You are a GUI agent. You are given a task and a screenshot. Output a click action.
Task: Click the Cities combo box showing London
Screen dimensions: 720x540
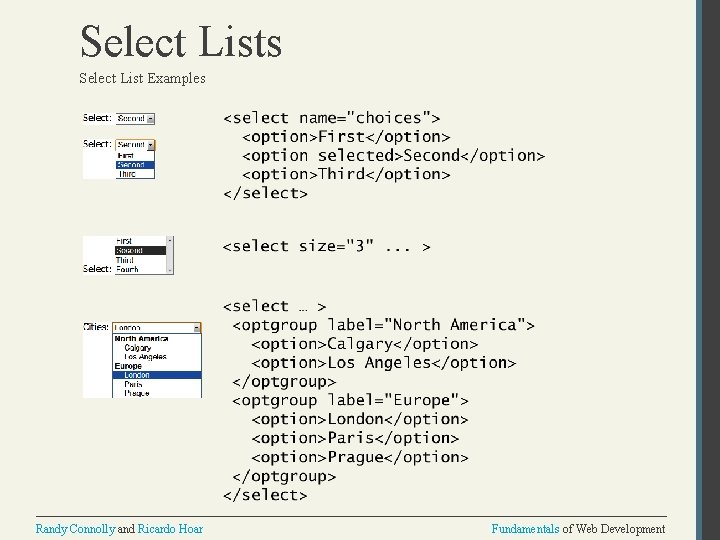tap(157, 328)
